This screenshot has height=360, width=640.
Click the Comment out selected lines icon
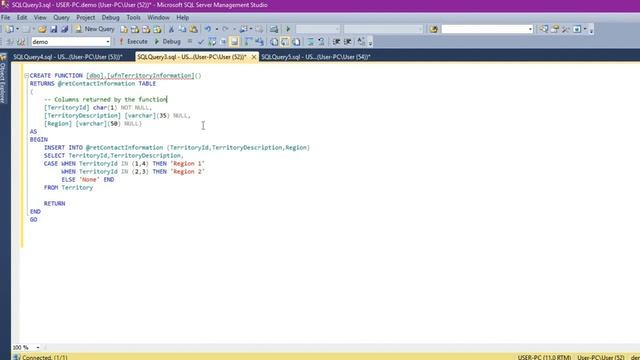pos(311,42)
